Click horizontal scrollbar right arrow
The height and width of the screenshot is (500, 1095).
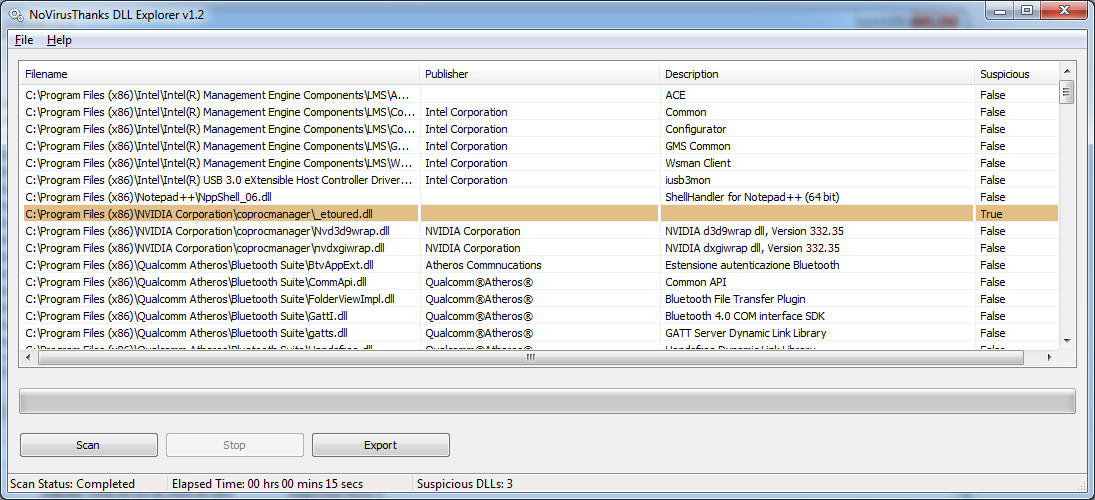coord(1050,357)
